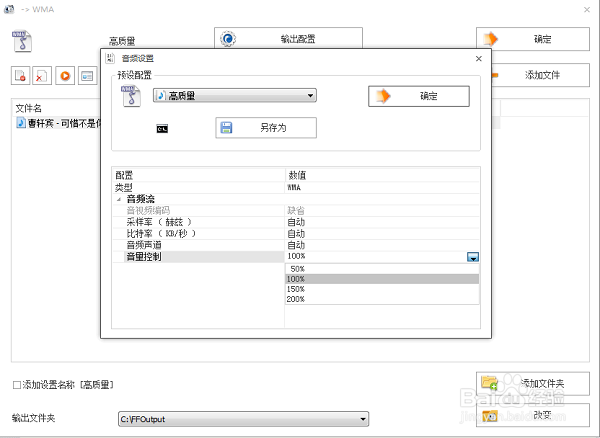Select the 比特率 row
Viewport: 600px width, 438px height.
pos(295,233)
